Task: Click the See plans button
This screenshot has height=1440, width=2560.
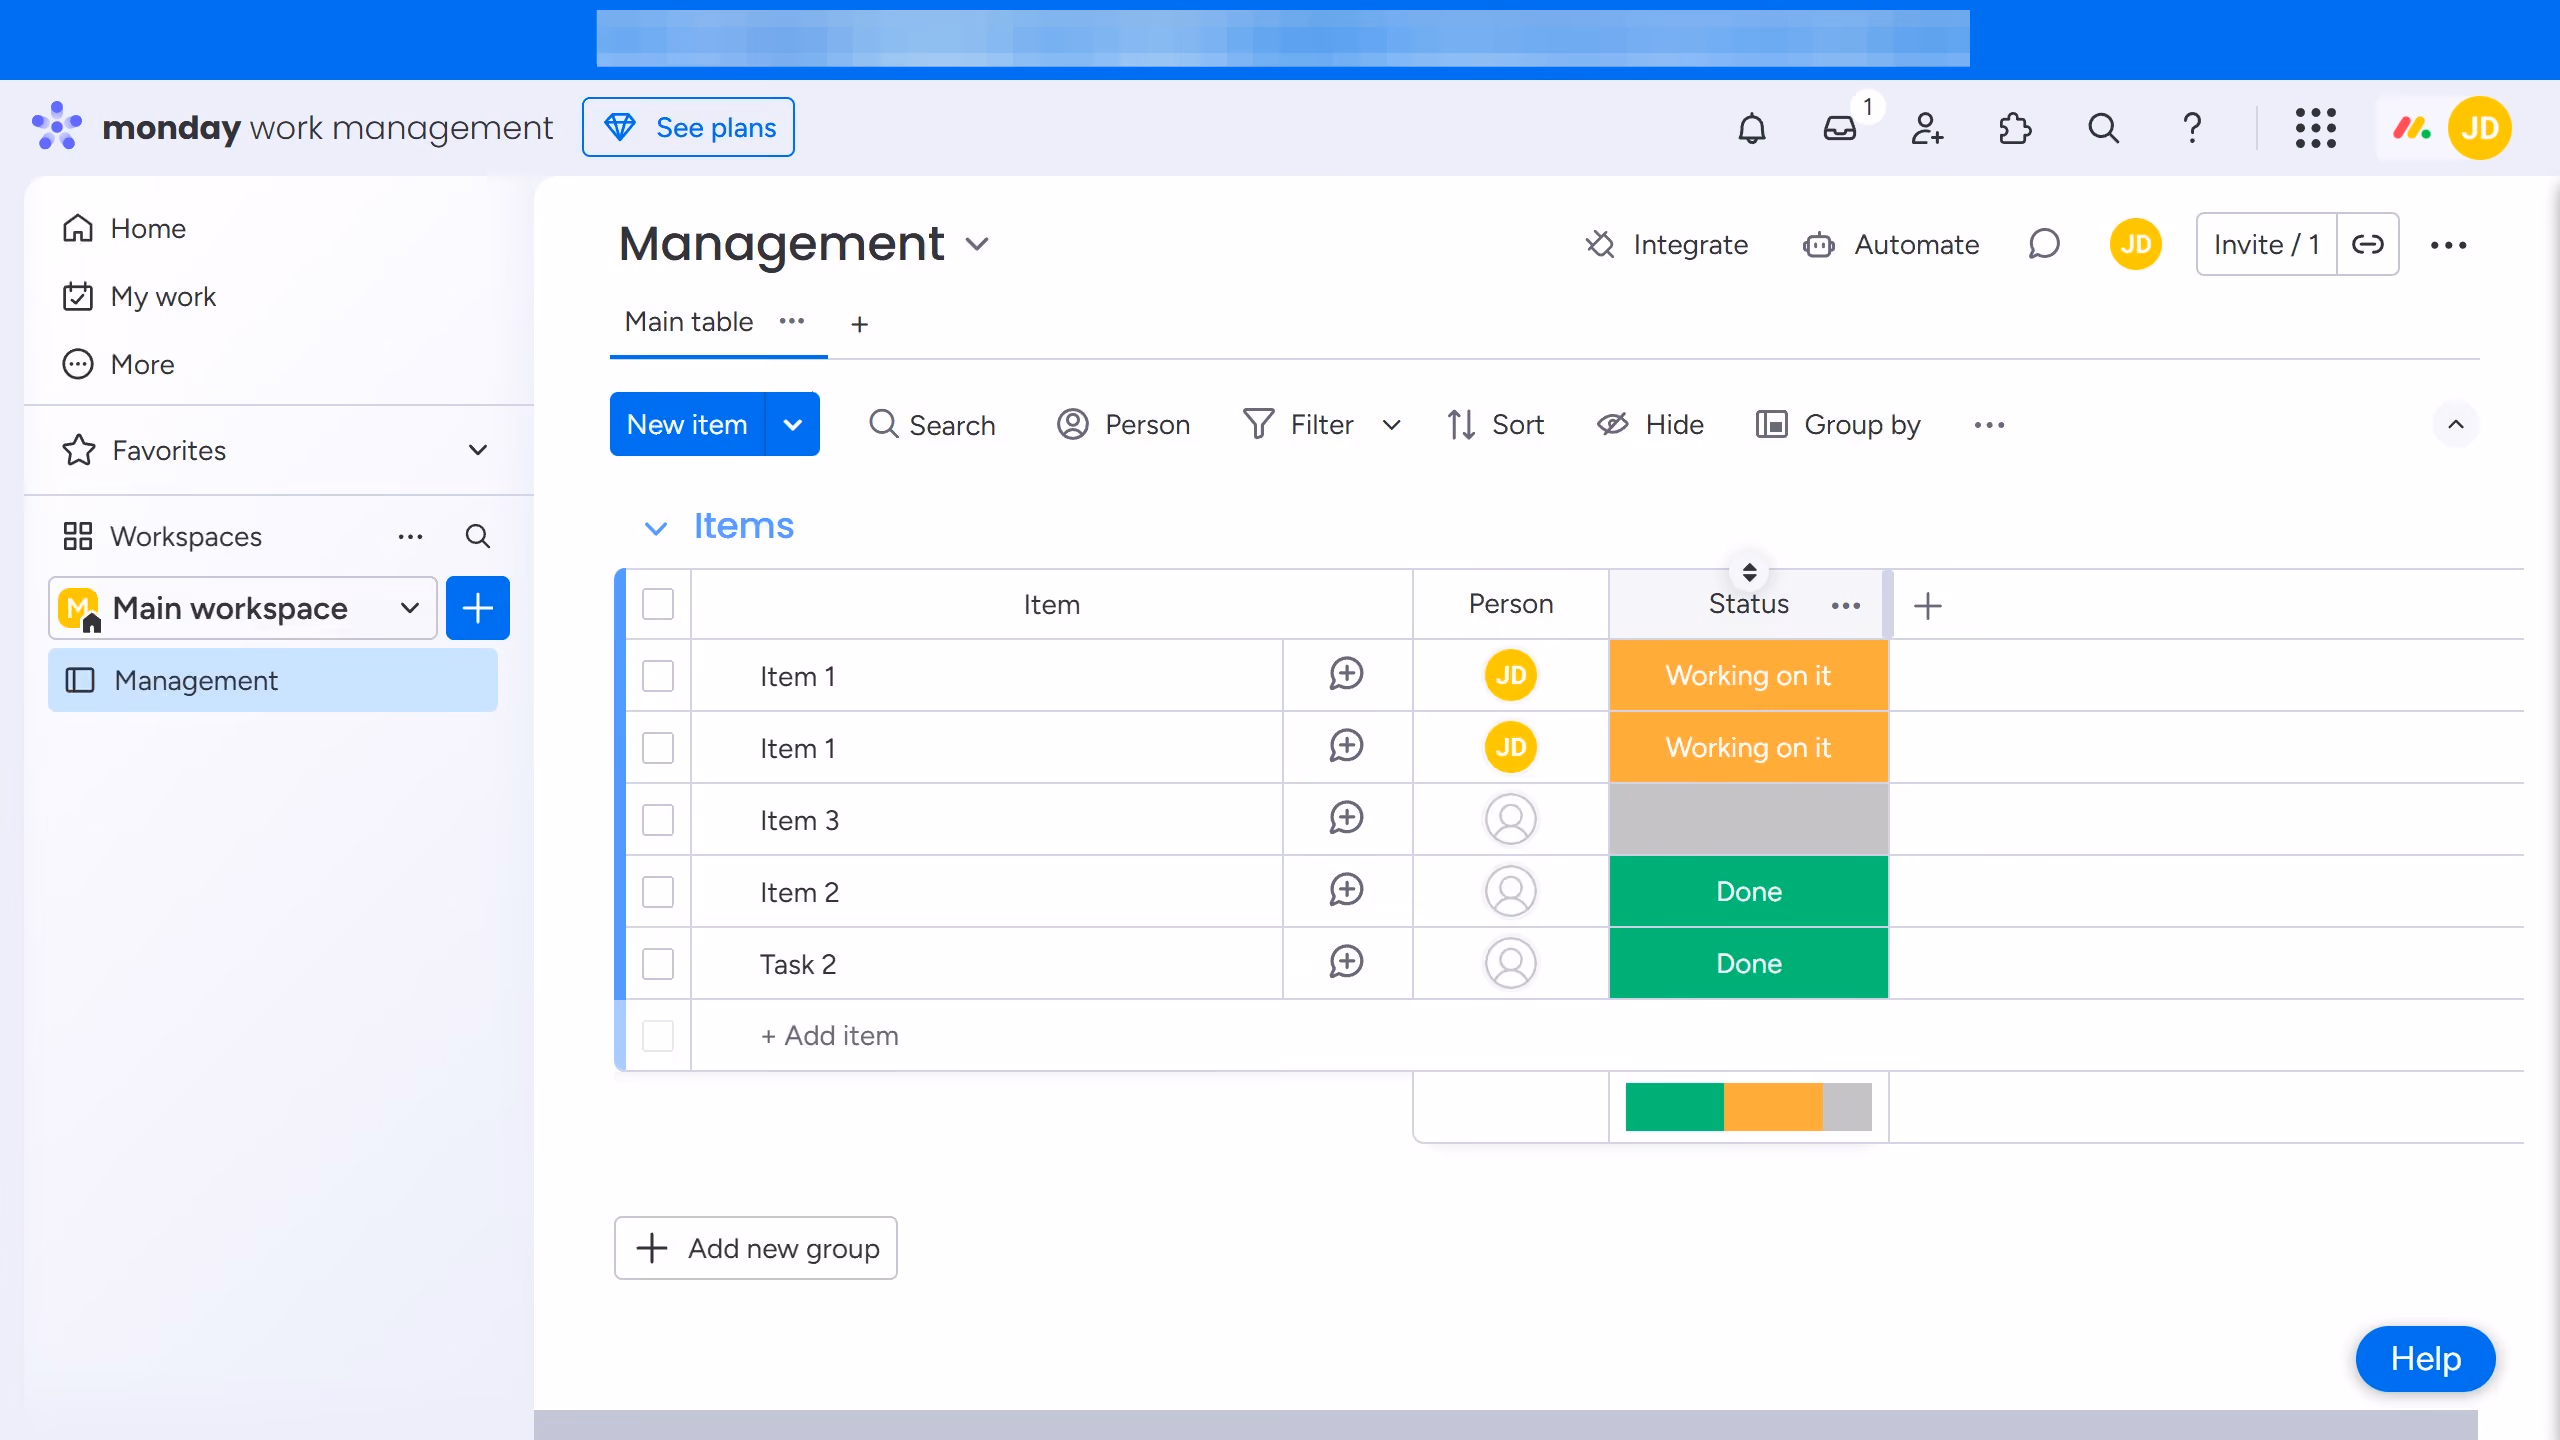Action: coord(689,127)
